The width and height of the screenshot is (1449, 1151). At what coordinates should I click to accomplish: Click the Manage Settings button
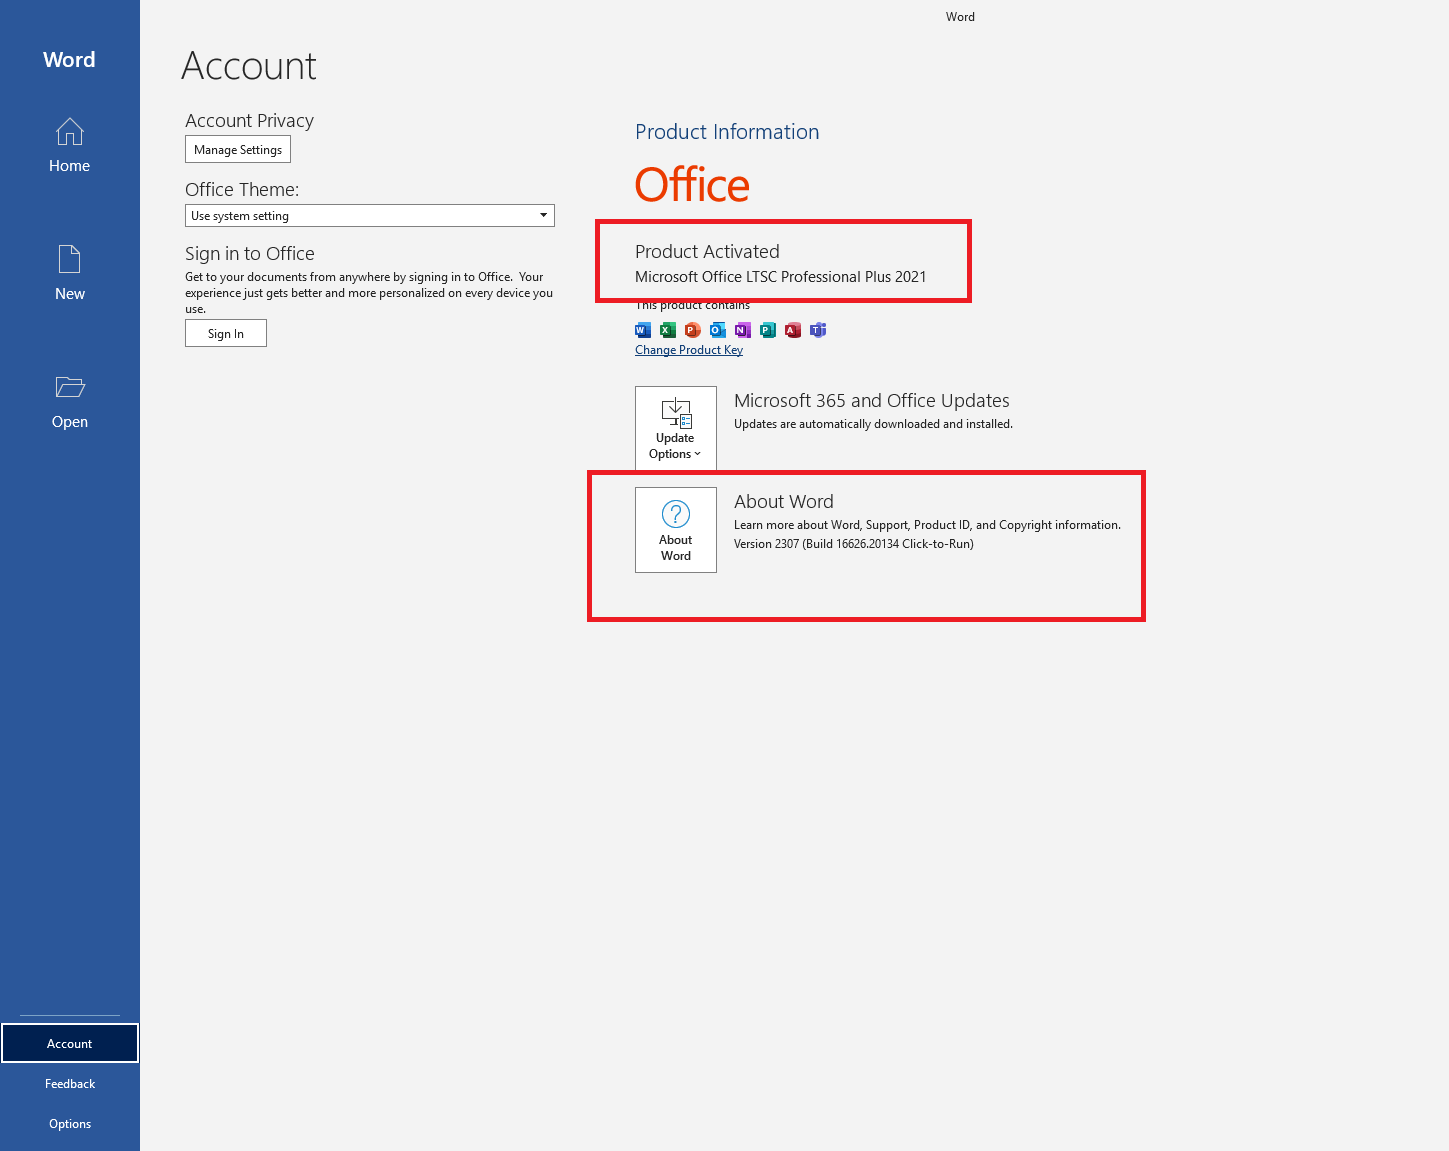tap(238, 150)
